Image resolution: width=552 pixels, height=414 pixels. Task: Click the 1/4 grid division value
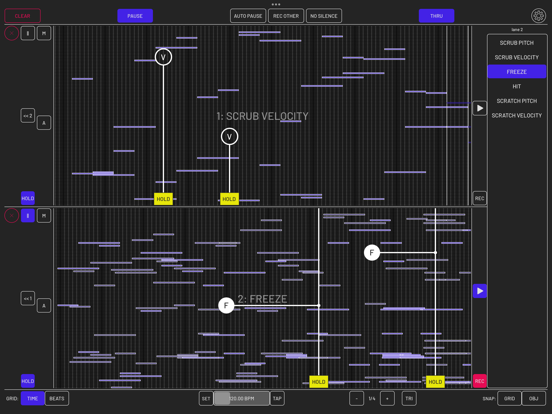(x=372, y=399)
